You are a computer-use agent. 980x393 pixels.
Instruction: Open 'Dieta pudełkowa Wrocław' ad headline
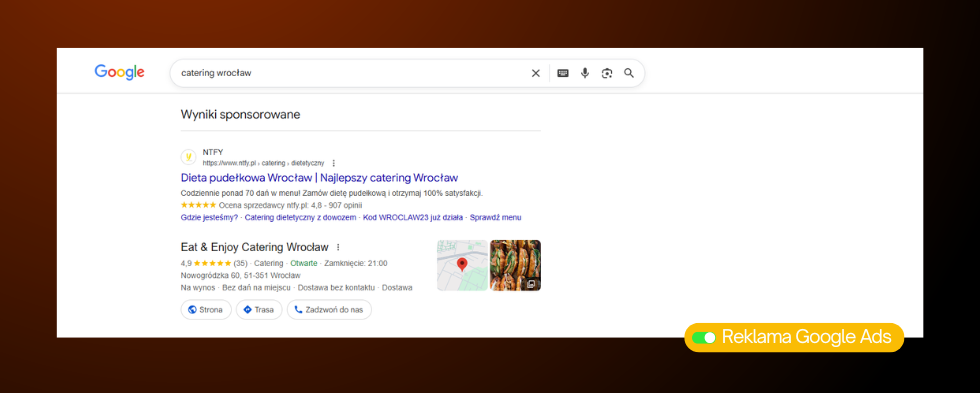click(319, 177)
